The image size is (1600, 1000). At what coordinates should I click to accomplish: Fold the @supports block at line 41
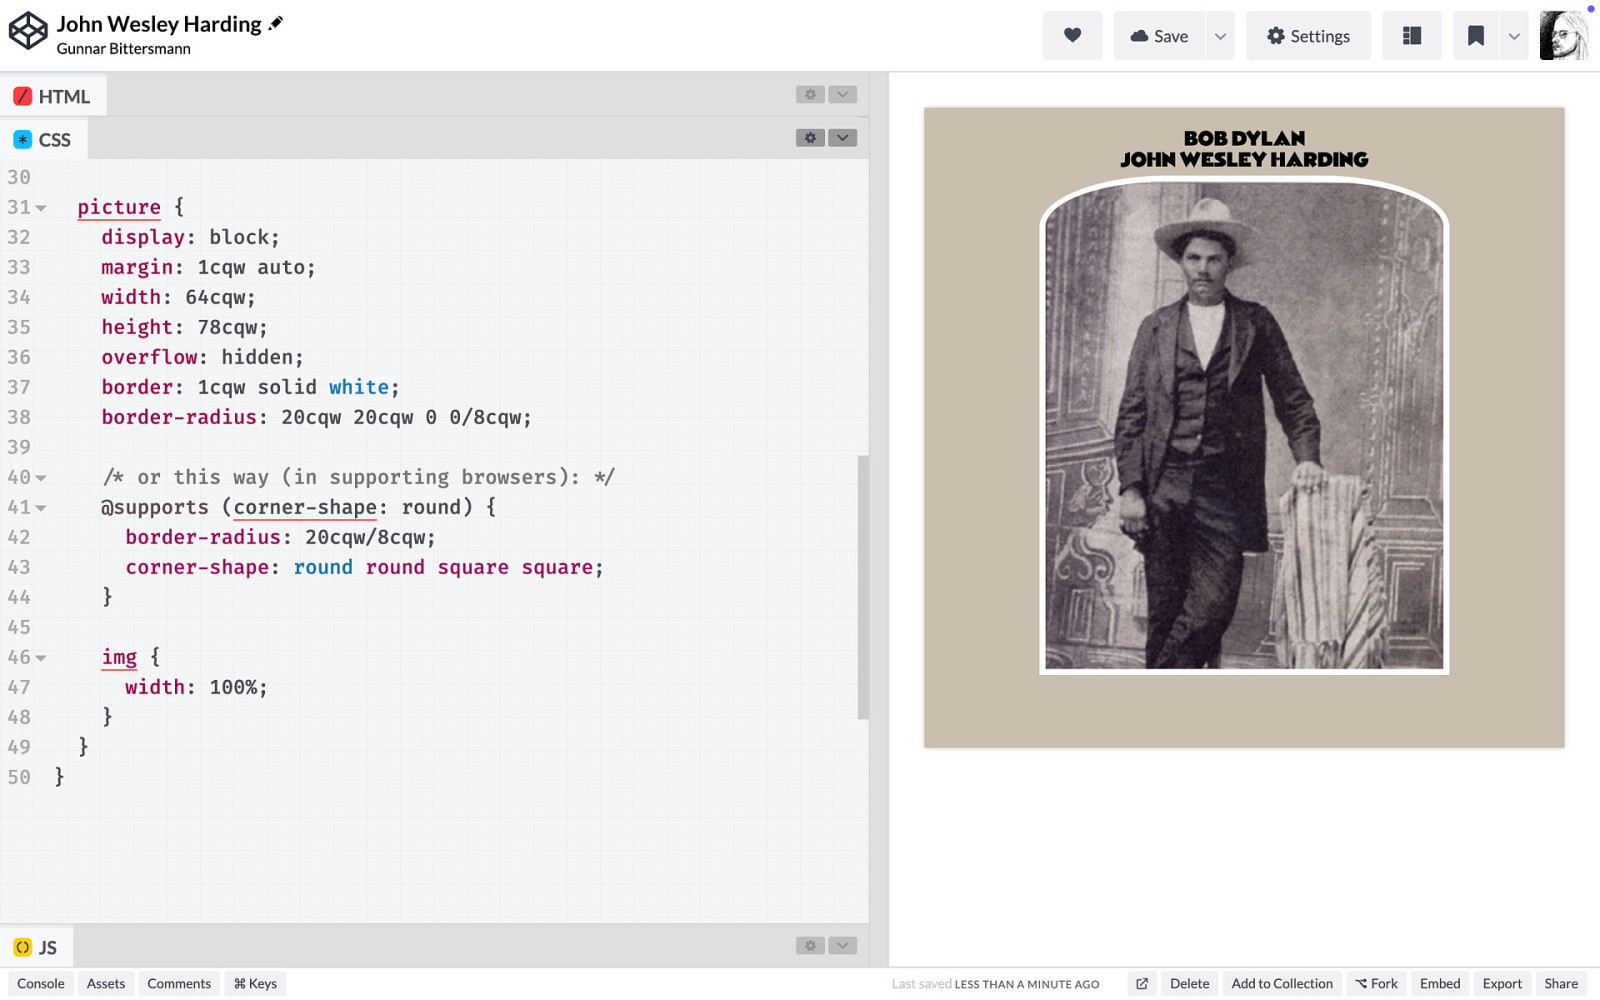tap(41, 508)
